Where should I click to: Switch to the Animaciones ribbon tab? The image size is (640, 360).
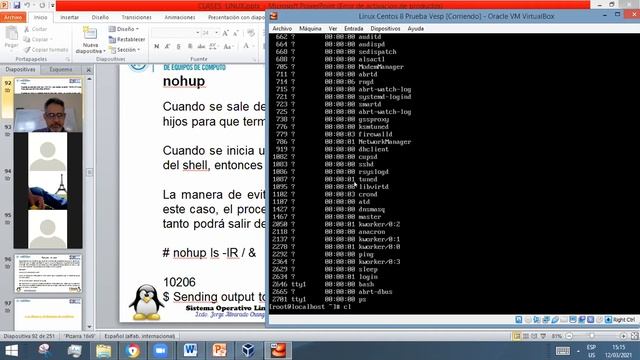click(180, 18)
